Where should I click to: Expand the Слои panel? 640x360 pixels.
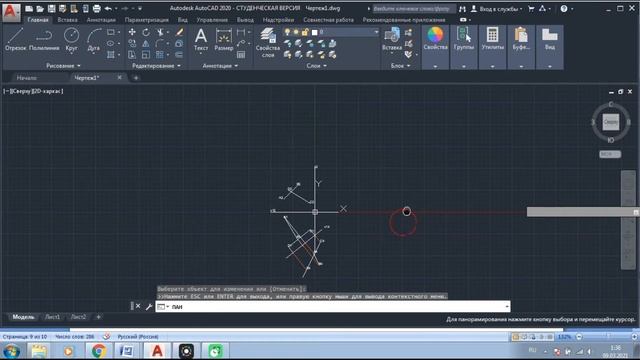316,65
